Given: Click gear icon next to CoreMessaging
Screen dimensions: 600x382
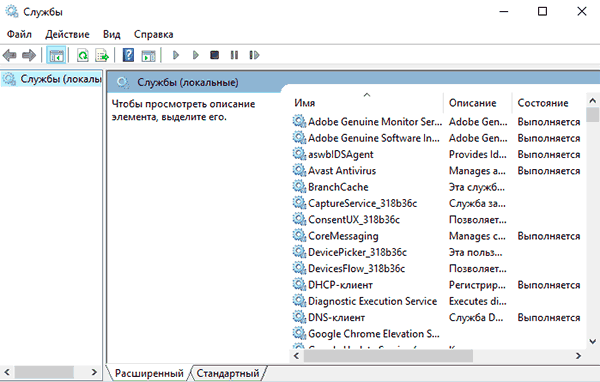Looking at the screenshot, I should point(299,236).
